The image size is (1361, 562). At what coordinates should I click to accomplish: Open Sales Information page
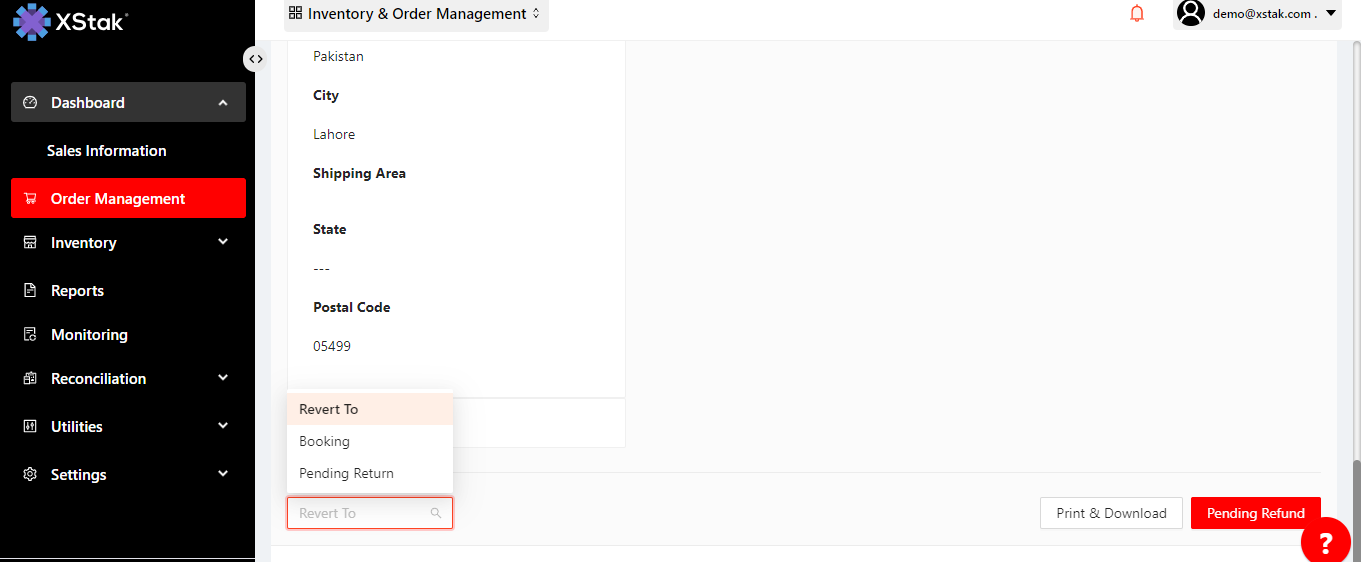(107, 151)
